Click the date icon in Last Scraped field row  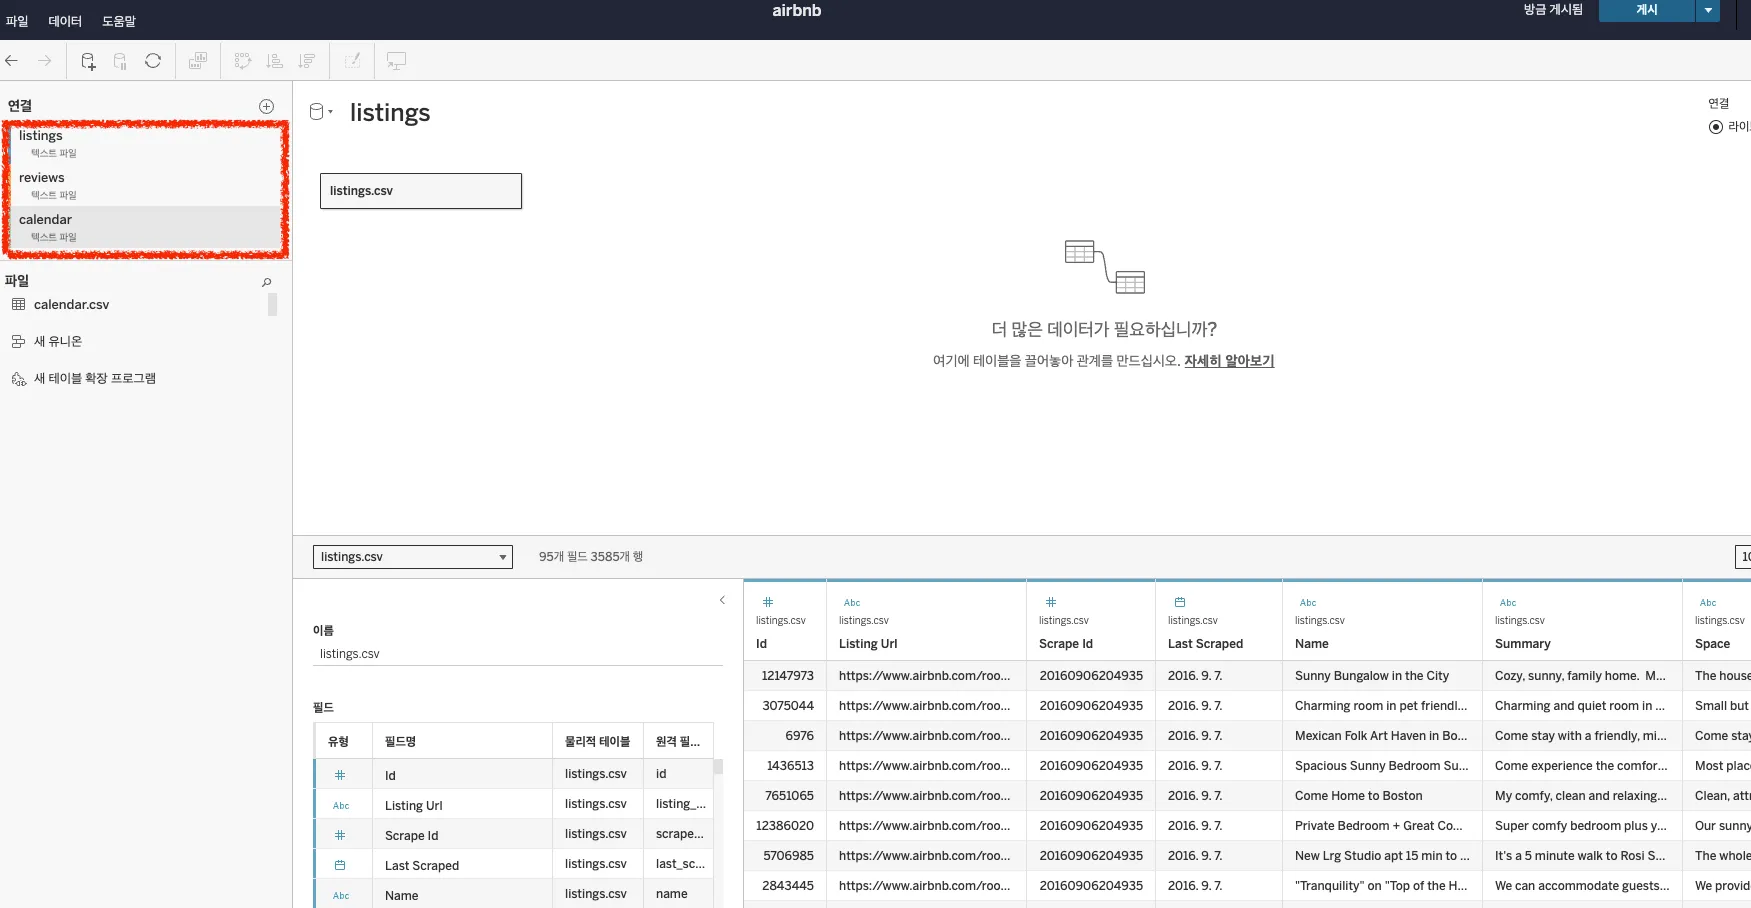(x=340, y=865)
